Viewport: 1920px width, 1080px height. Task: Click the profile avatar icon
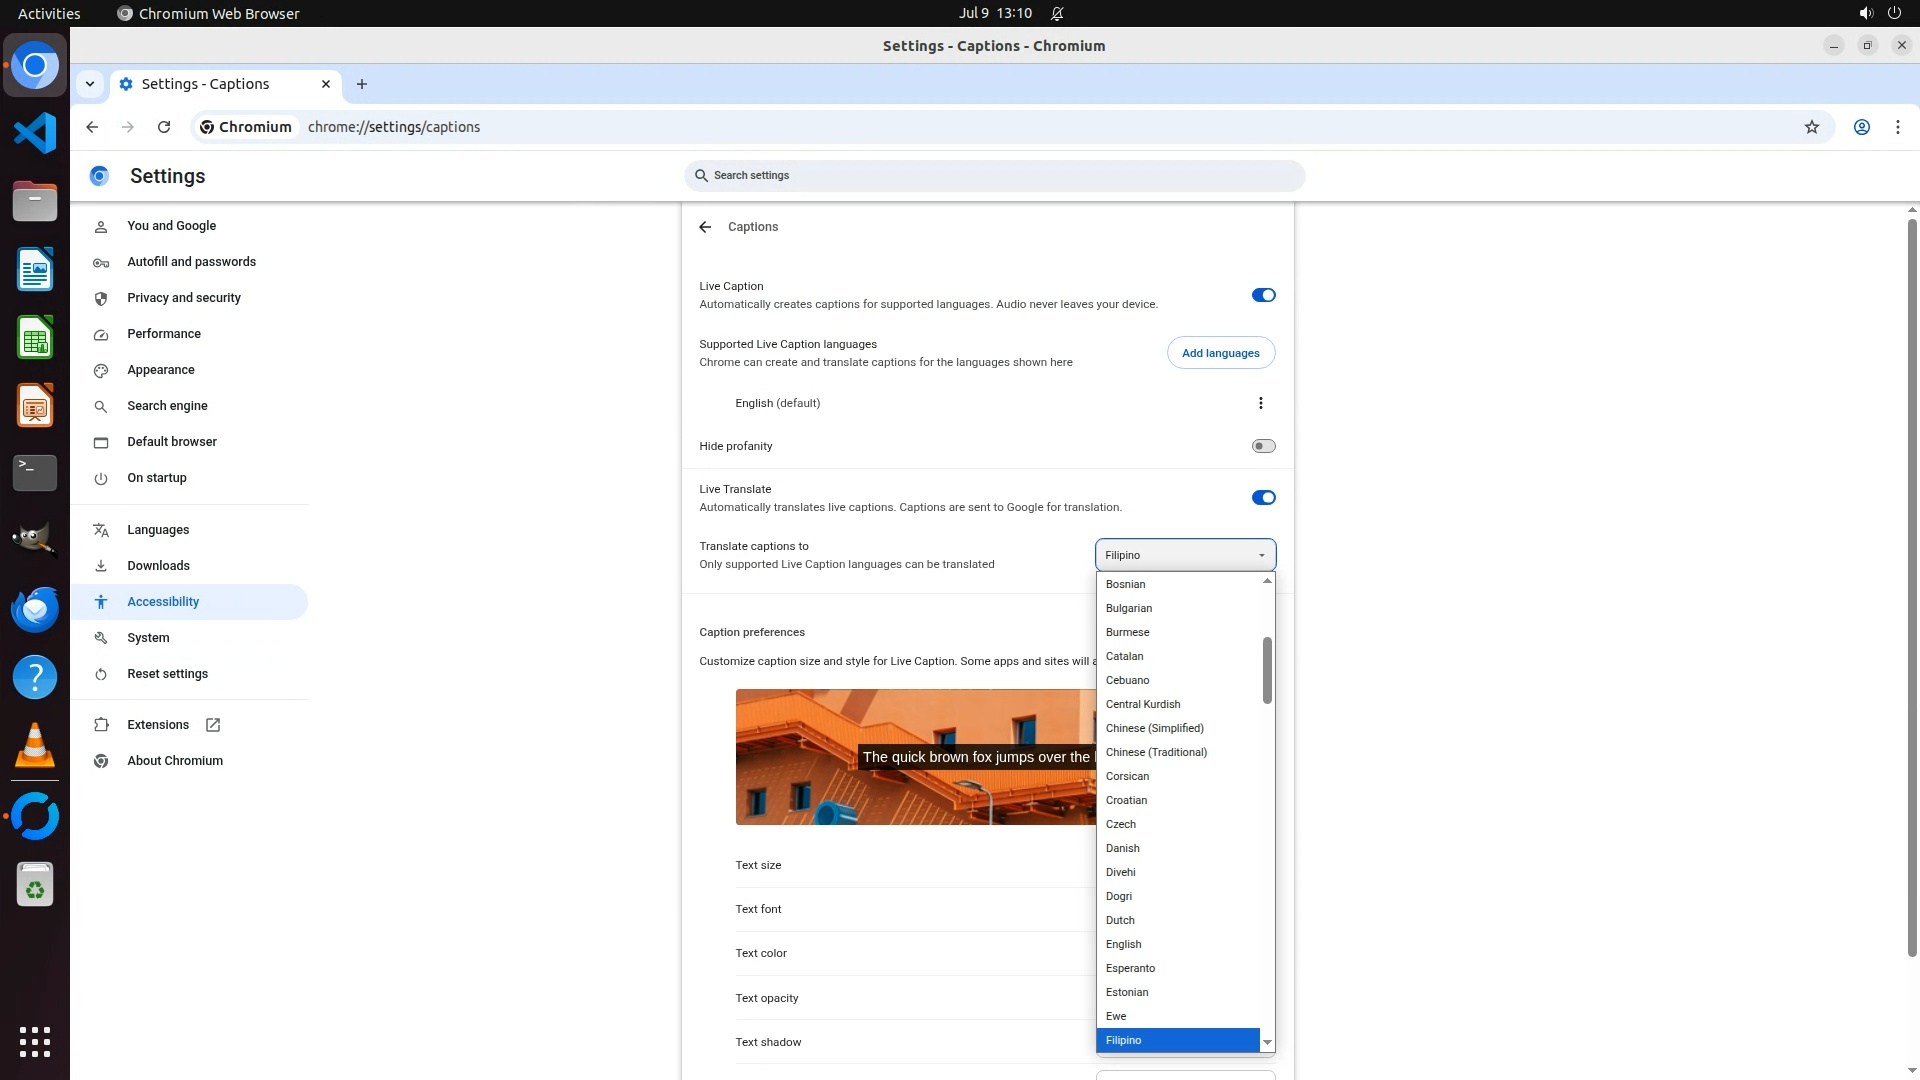click(x=1861, y=127)
